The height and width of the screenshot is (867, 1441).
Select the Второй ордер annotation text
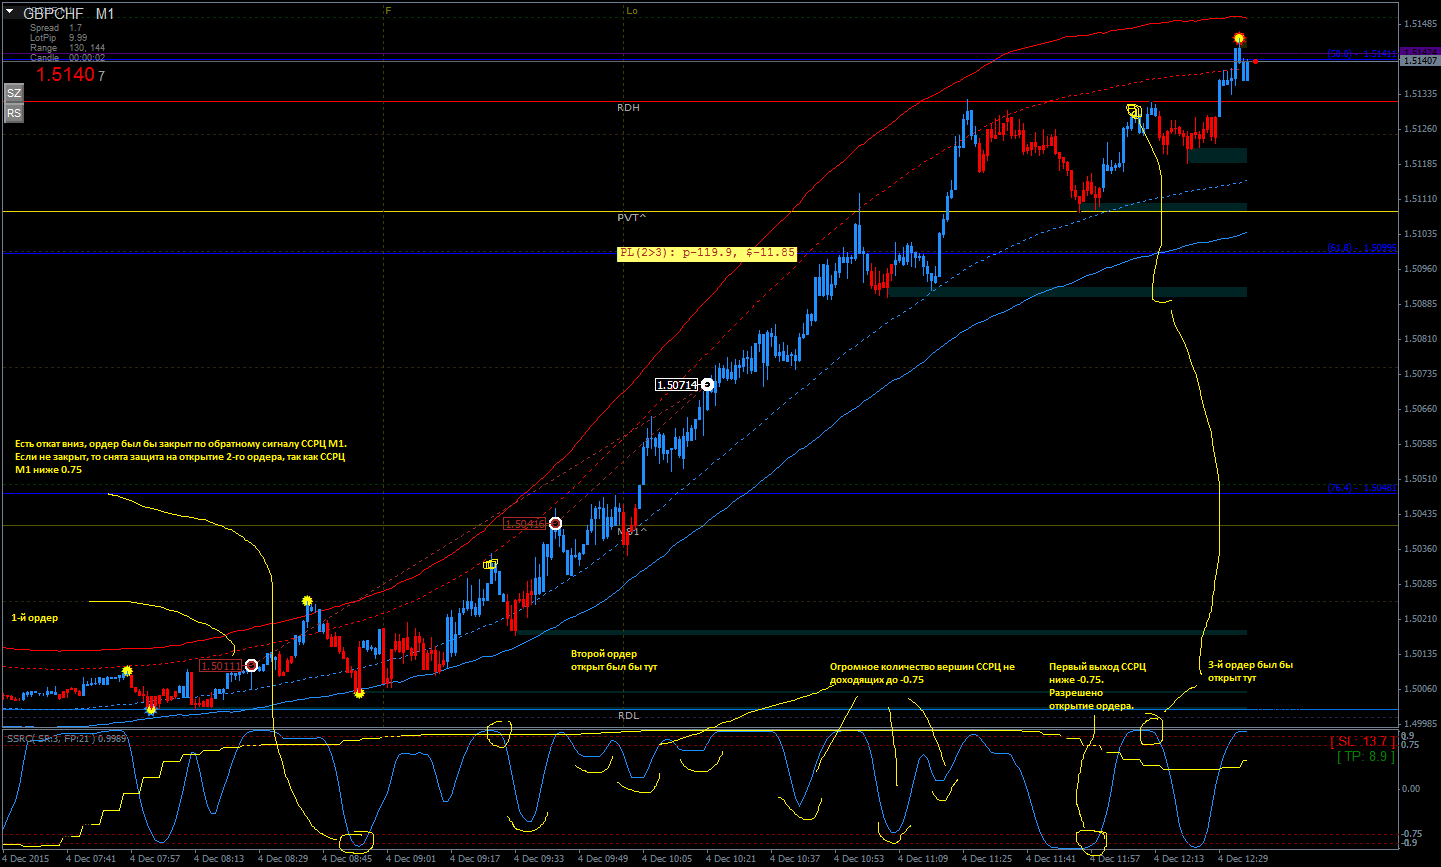614,660
